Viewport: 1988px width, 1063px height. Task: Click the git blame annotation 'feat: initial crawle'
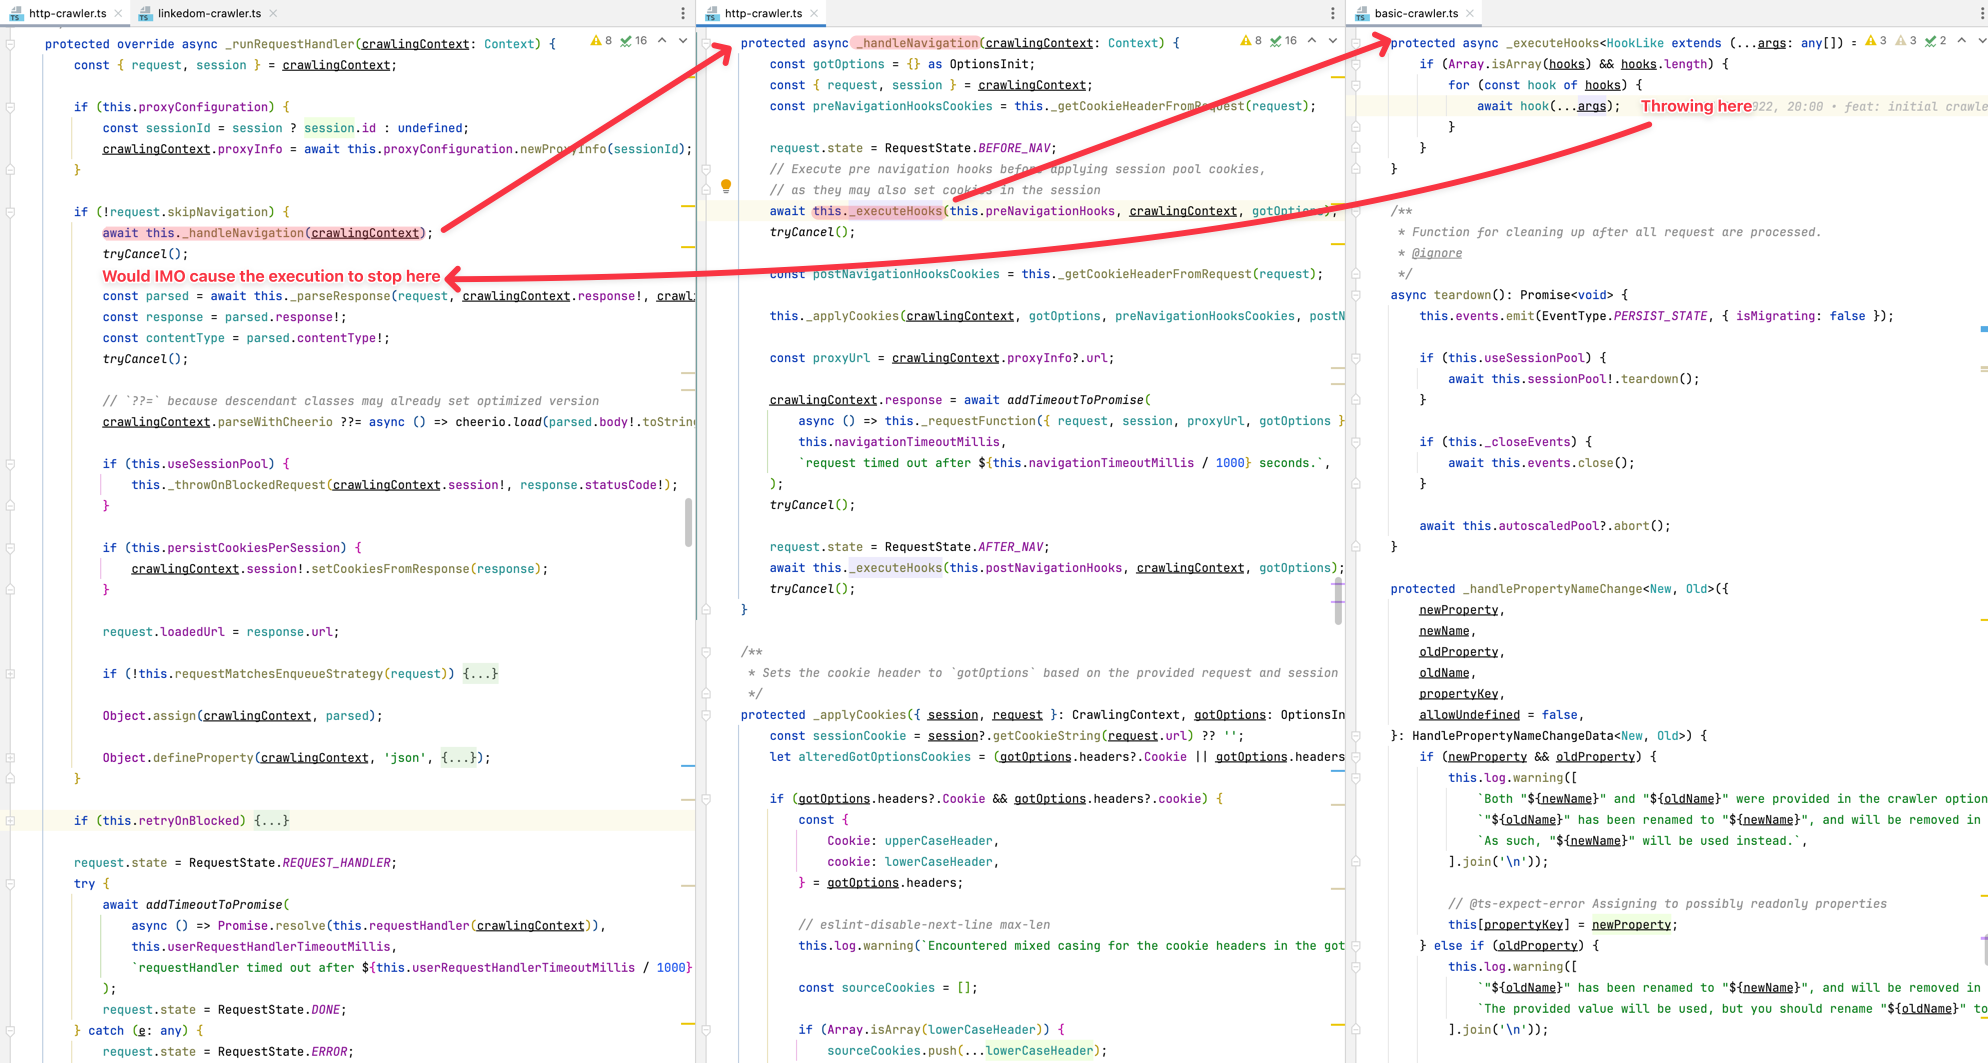click(x=1915, y=106)
